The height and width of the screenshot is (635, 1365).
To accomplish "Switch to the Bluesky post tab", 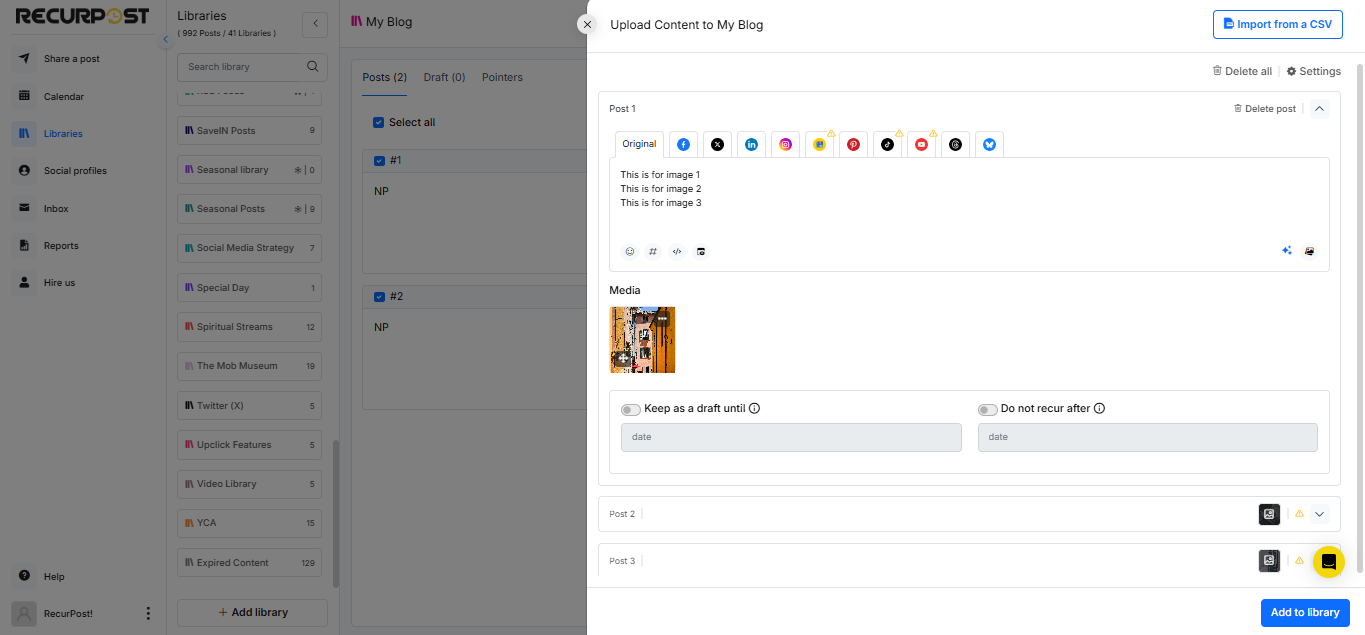I will pos(989,144).
